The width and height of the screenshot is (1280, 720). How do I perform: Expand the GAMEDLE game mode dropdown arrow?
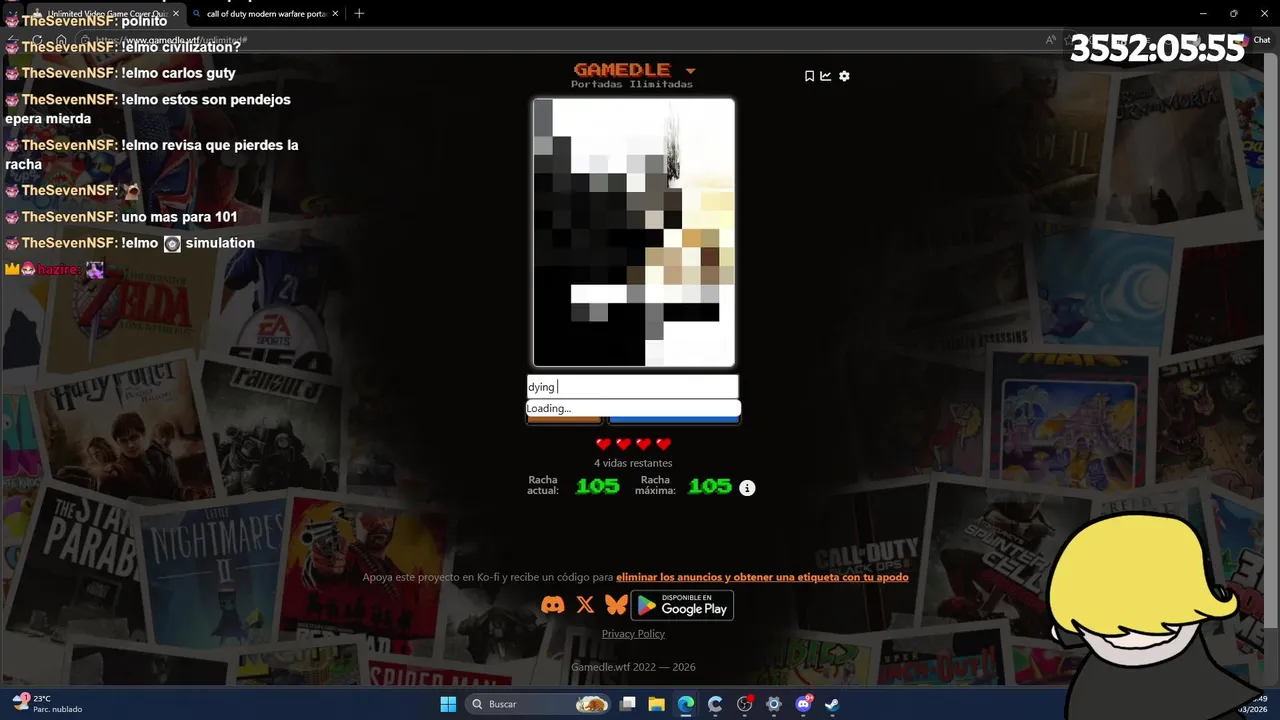[x=690, y=71]
